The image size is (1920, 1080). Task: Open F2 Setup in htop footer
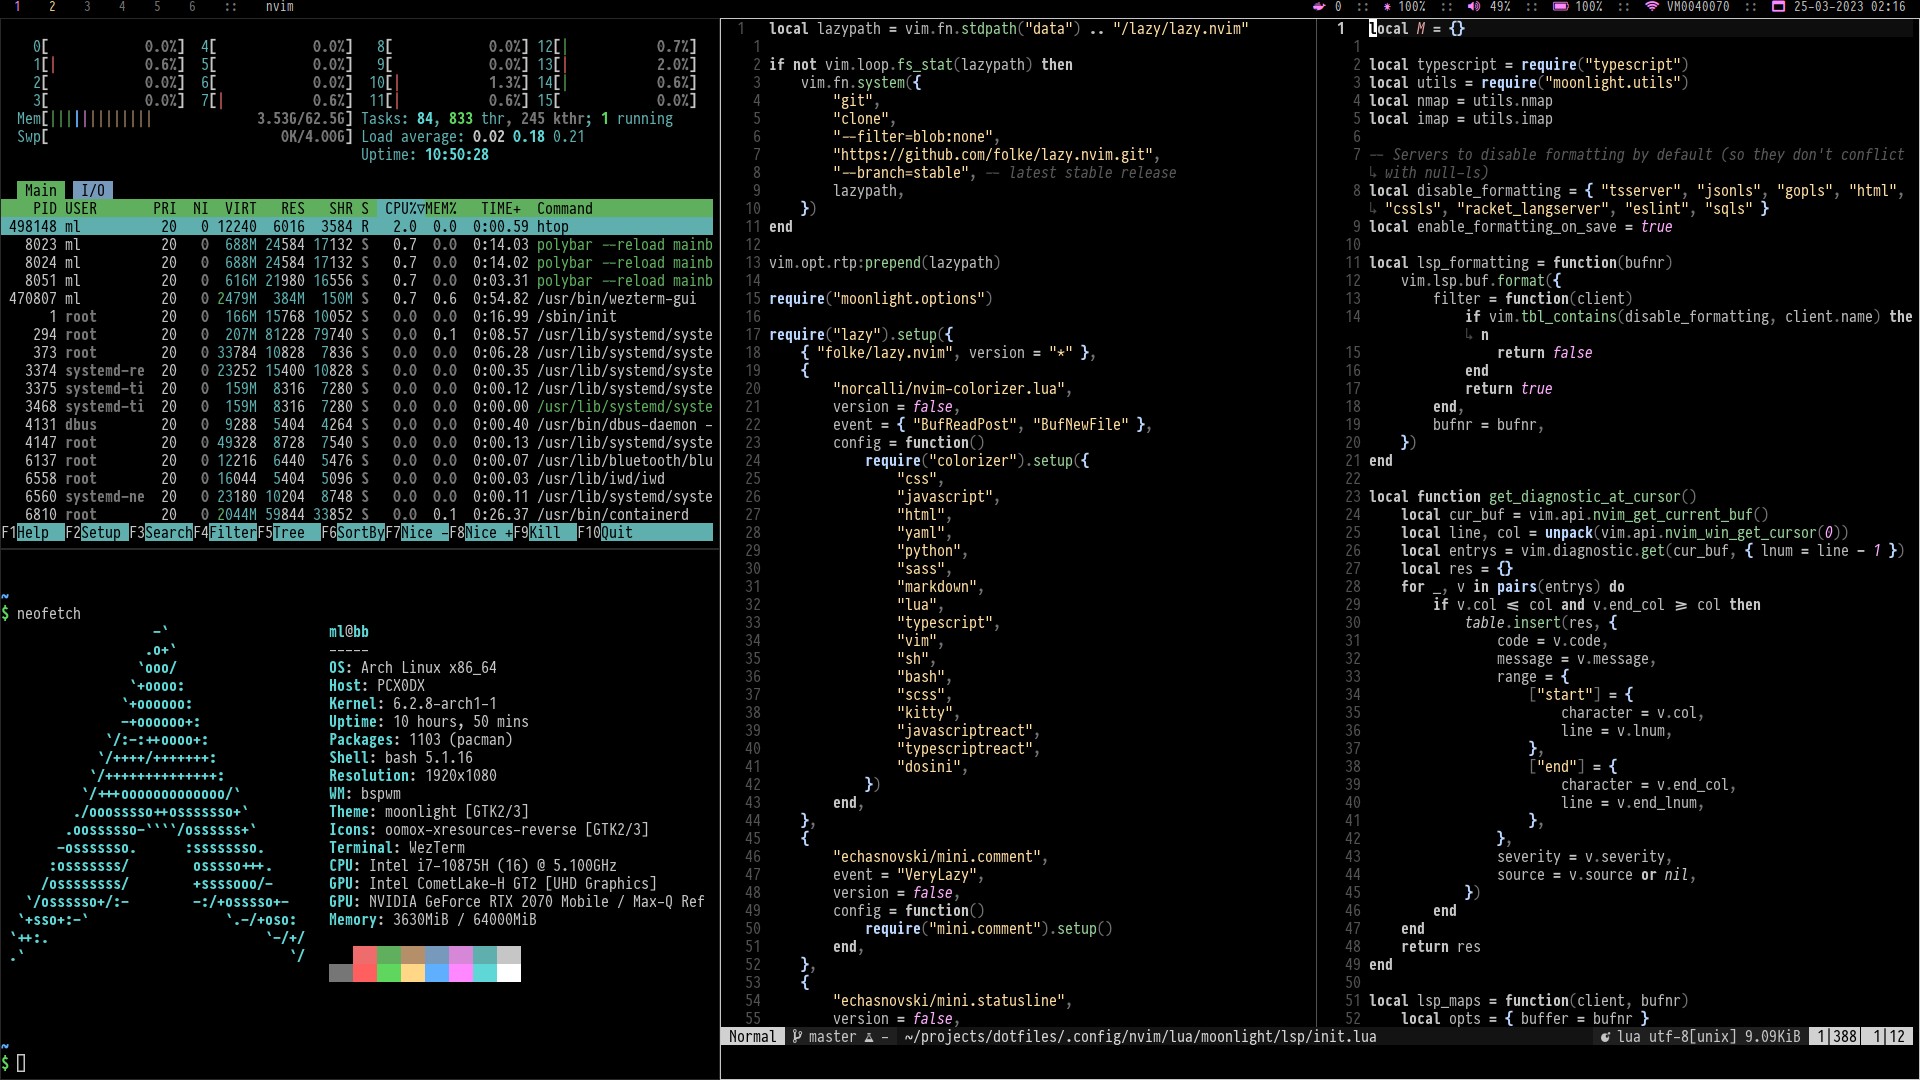click(x=100, y=533)
